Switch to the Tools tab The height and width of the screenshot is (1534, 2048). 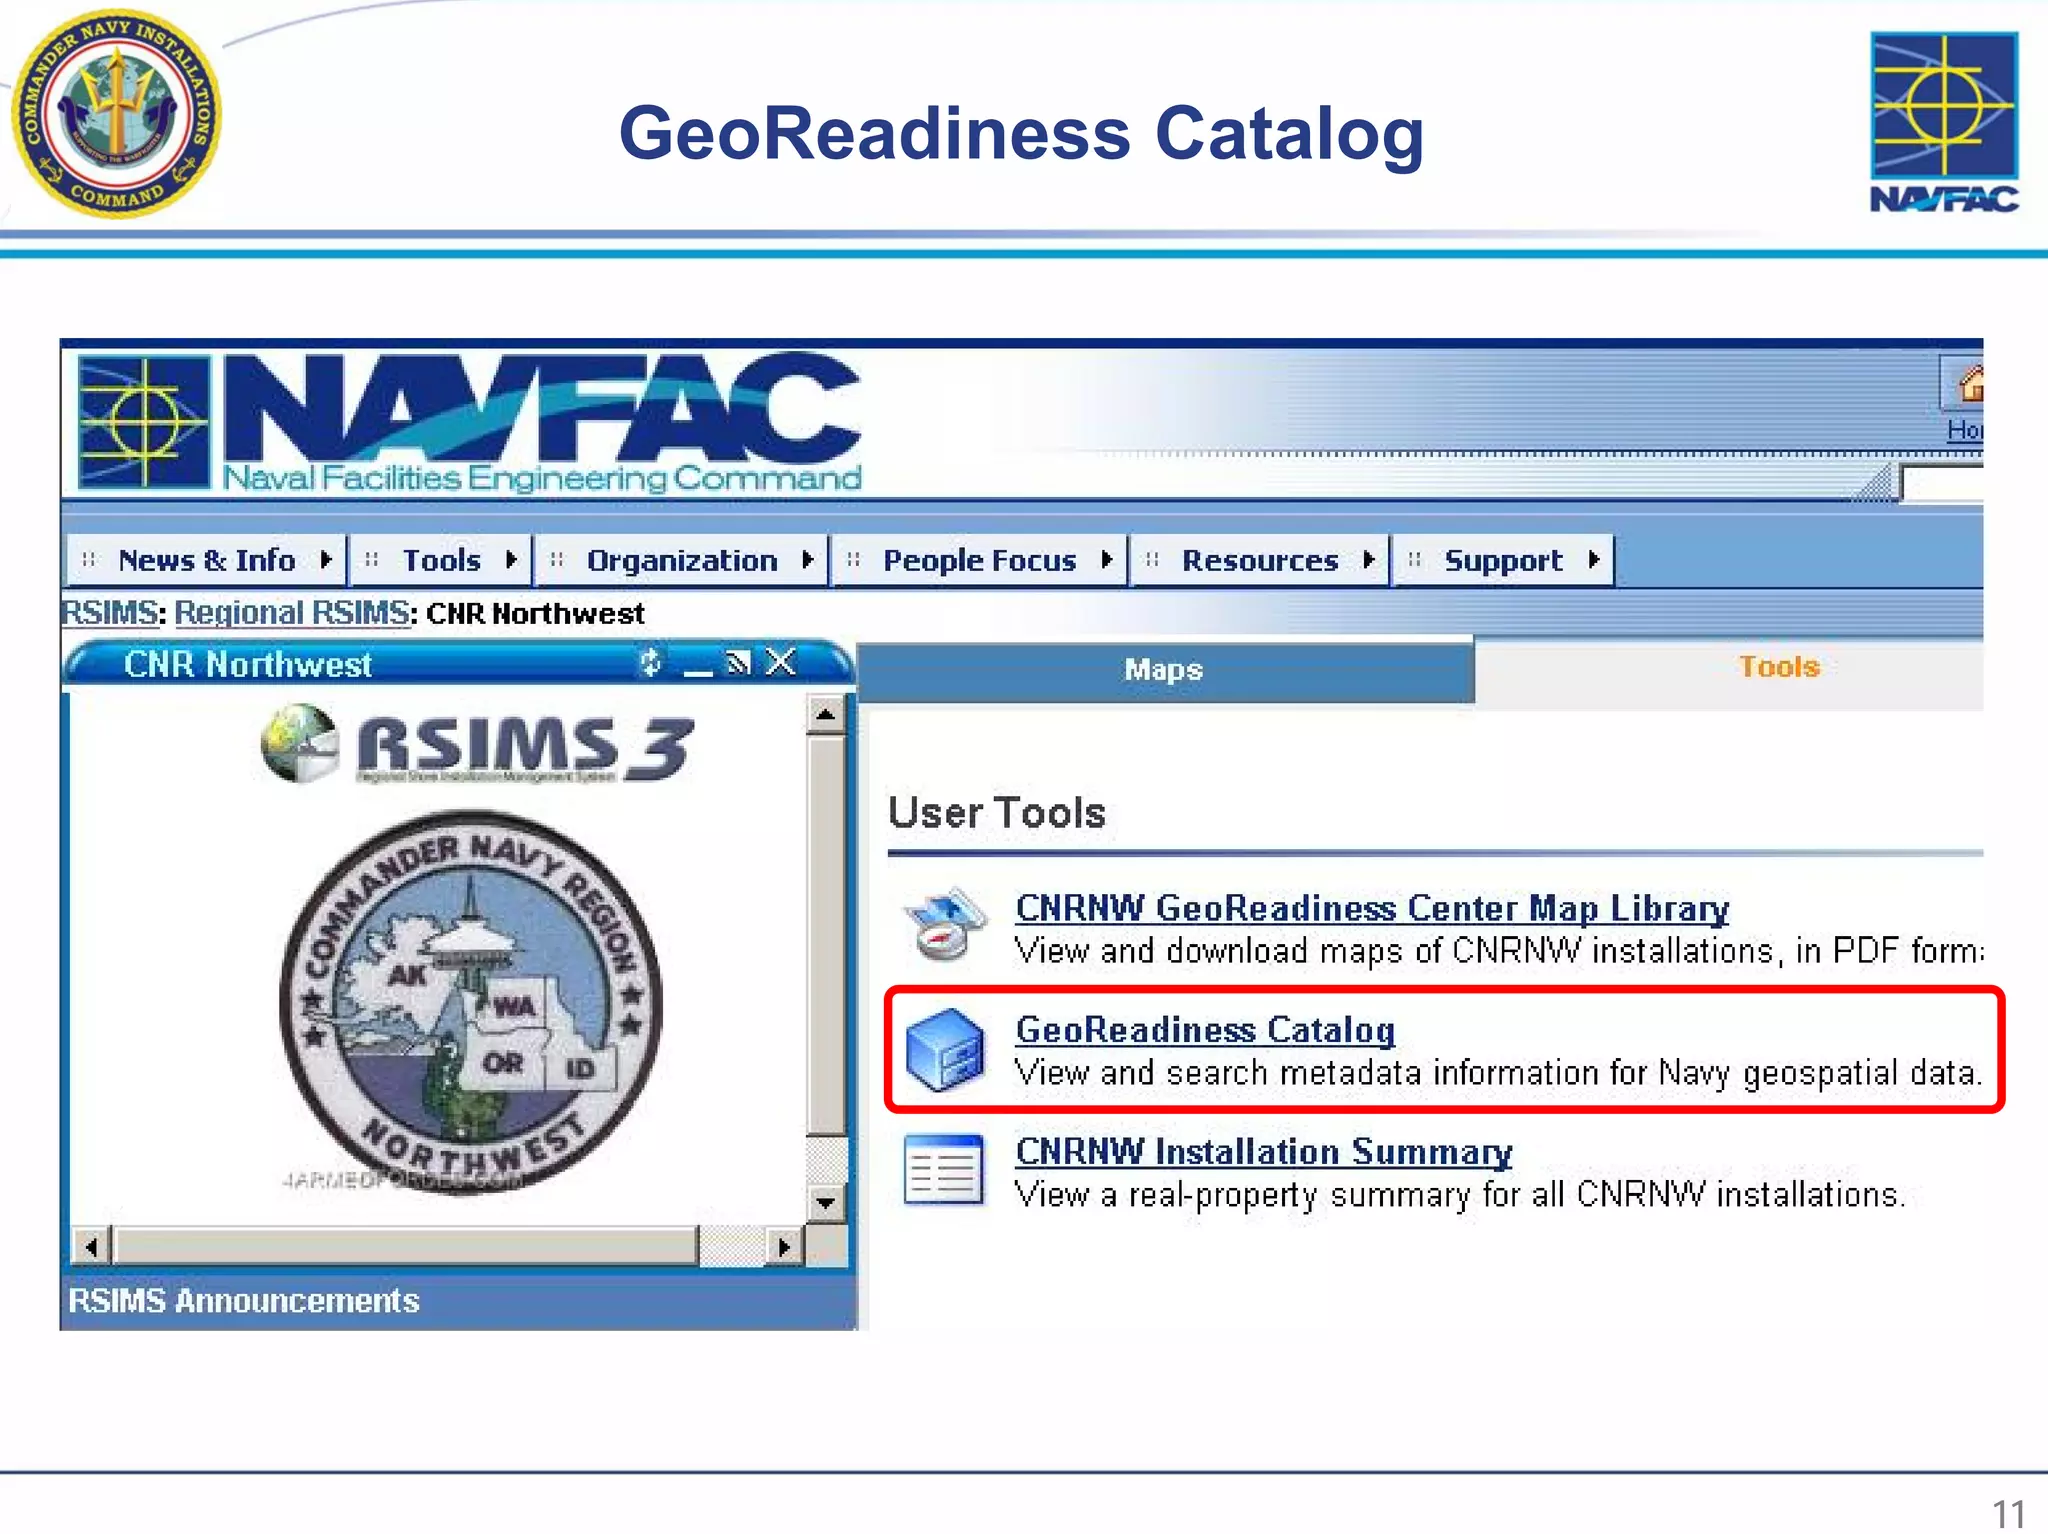[1779, 667]
